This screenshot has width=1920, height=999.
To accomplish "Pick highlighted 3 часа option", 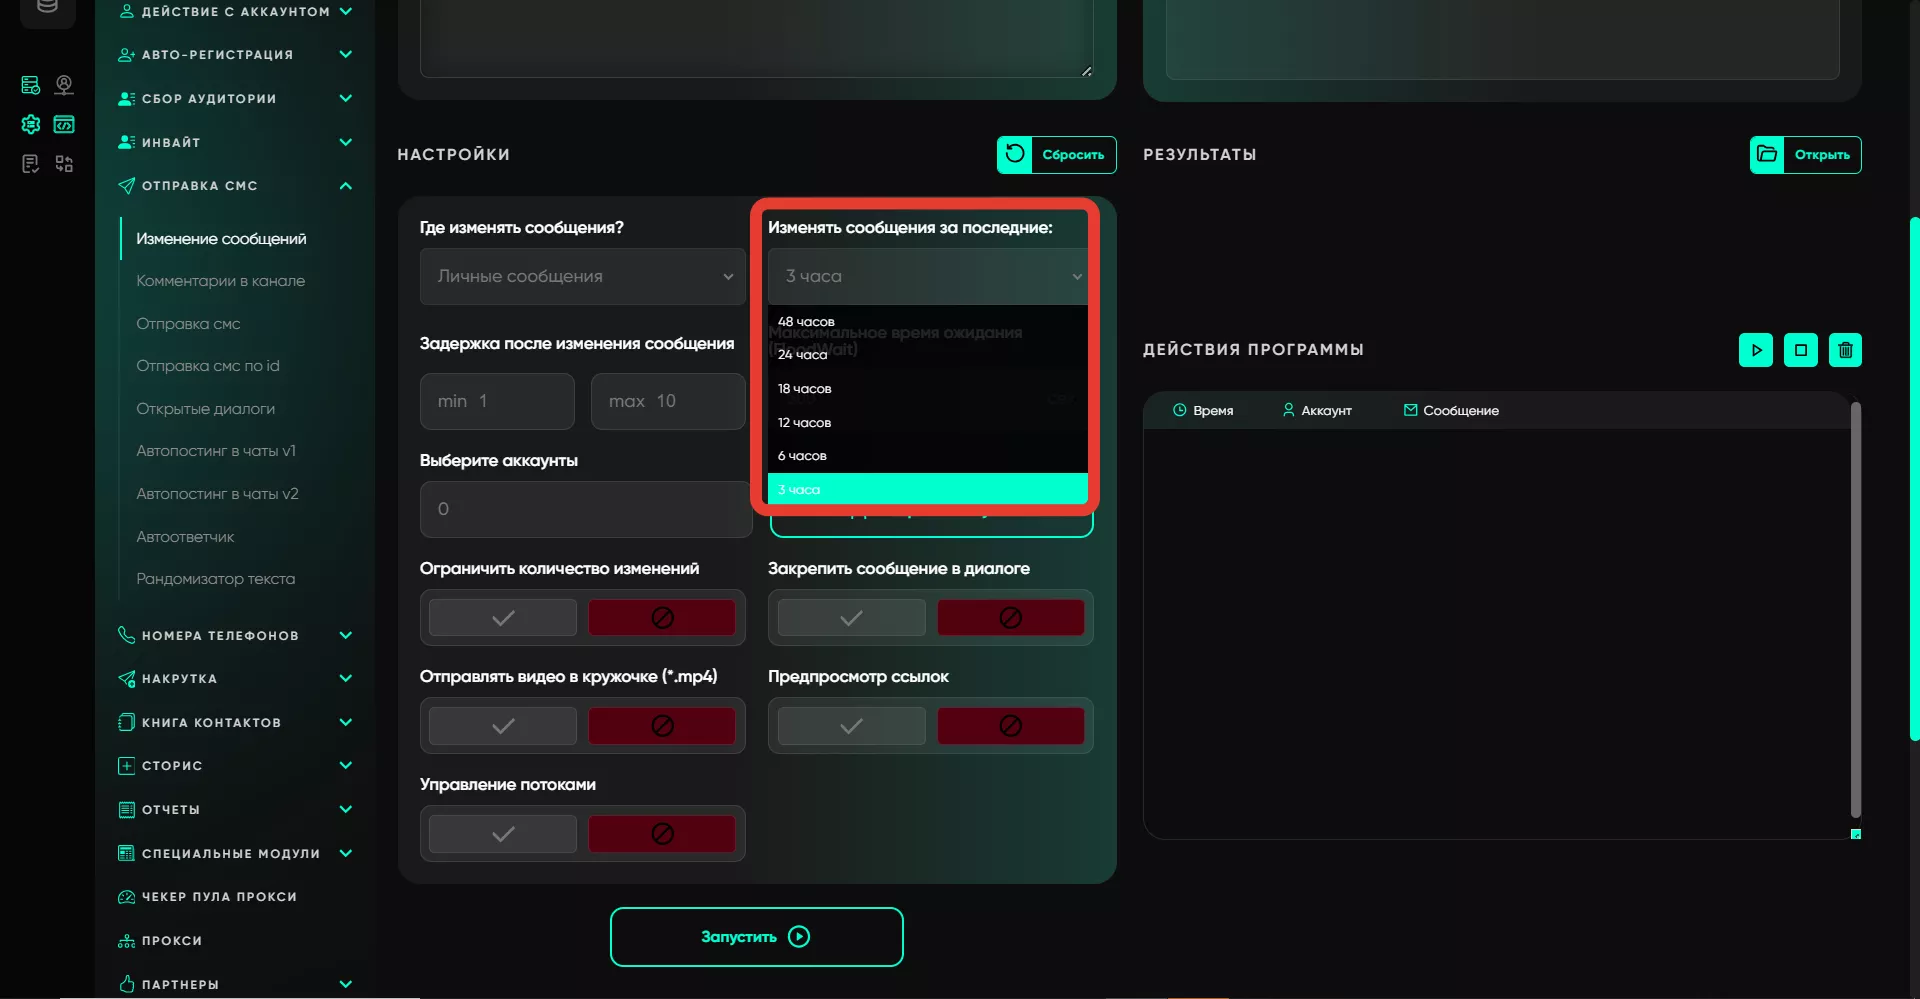I will tap(928, 489).
